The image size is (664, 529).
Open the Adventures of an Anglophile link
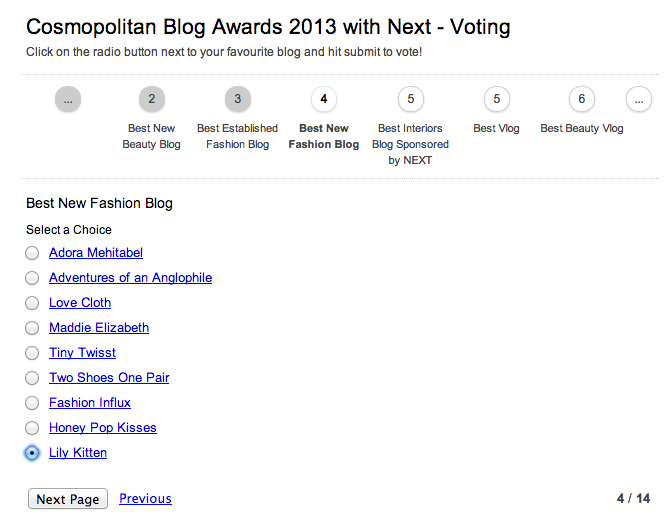click(130, 278)
